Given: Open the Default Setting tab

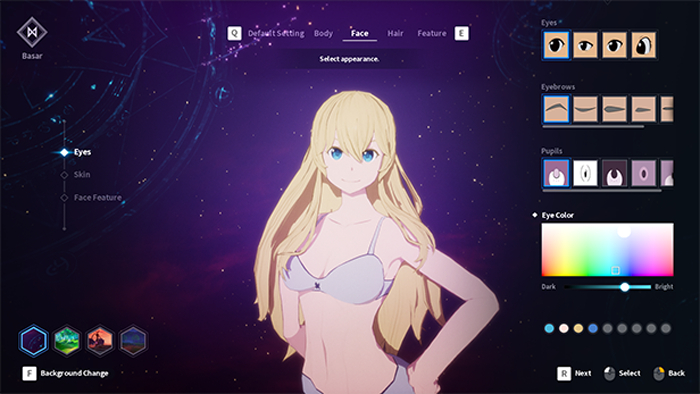Looking at the screenshot, I should click(276, 33).
